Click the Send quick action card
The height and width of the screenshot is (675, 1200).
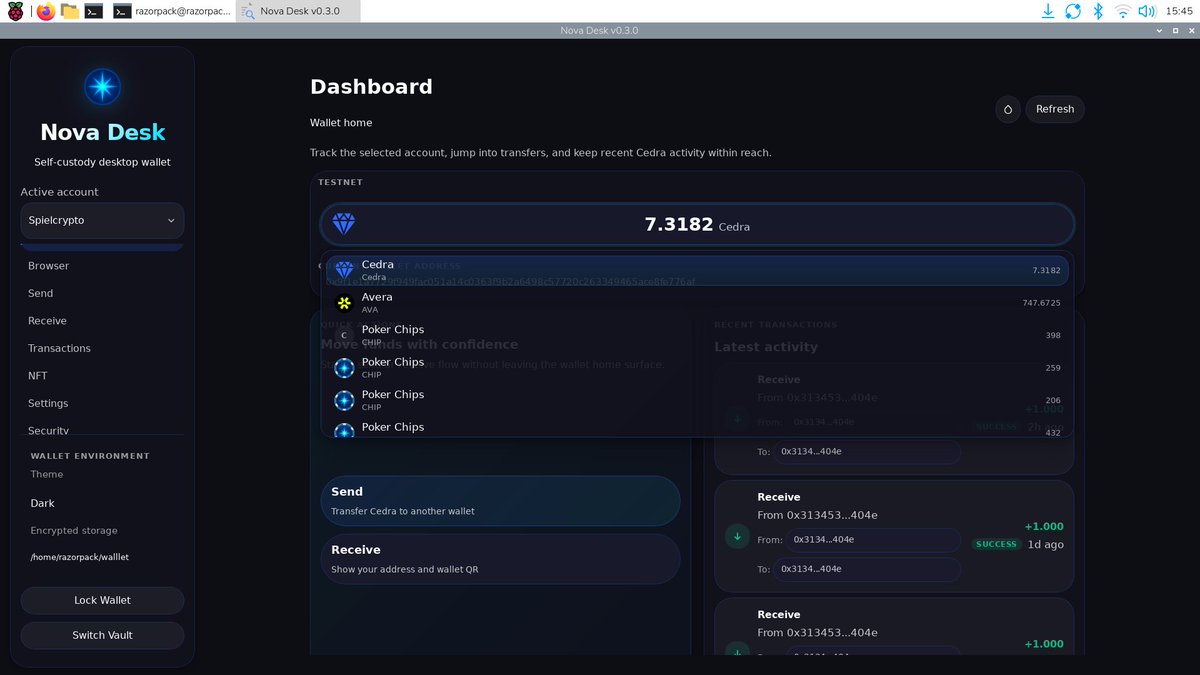click(500, 500)
